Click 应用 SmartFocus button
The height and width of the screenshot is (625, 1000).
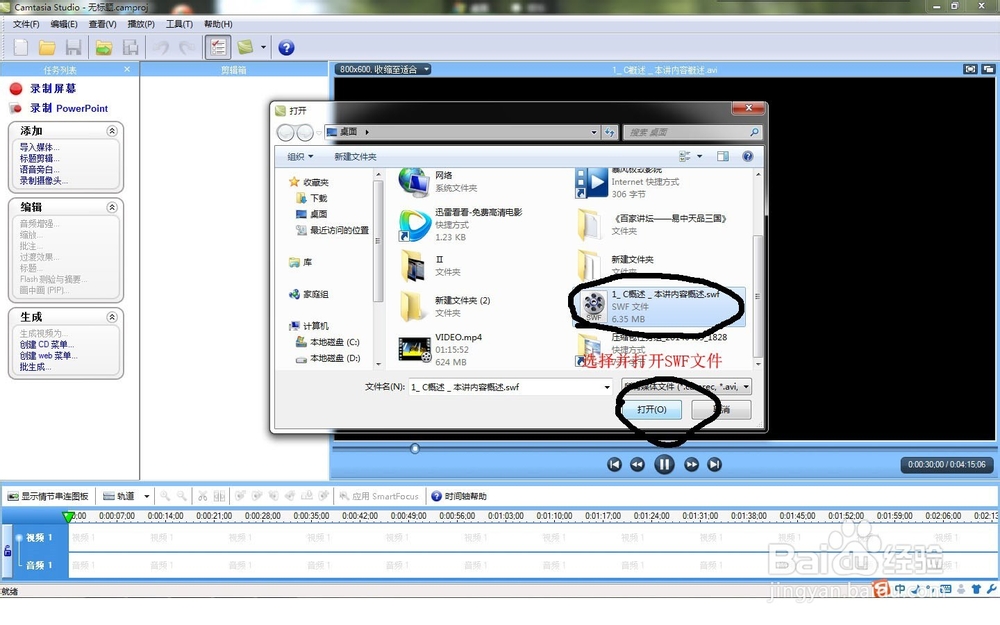click(x=379, y=496)
